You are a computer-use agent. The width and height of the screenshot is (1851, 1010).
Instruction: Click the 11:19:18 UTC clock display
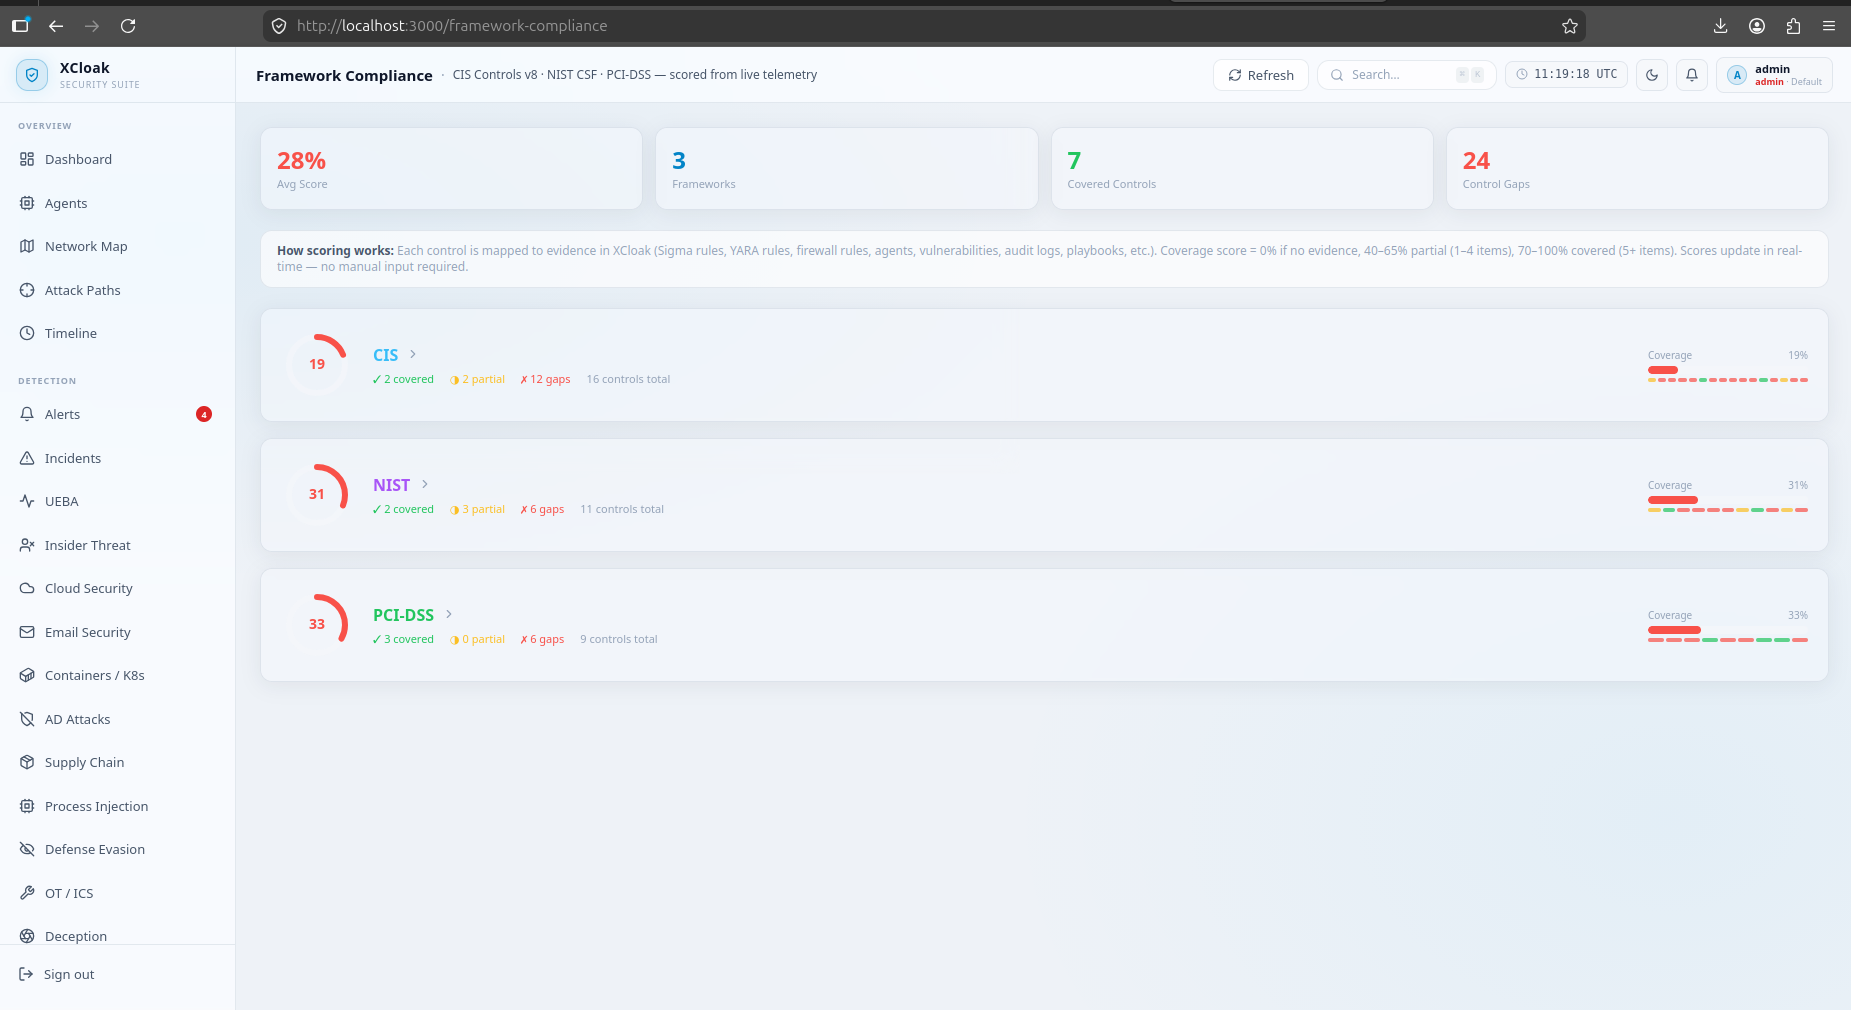[1567, 75]
